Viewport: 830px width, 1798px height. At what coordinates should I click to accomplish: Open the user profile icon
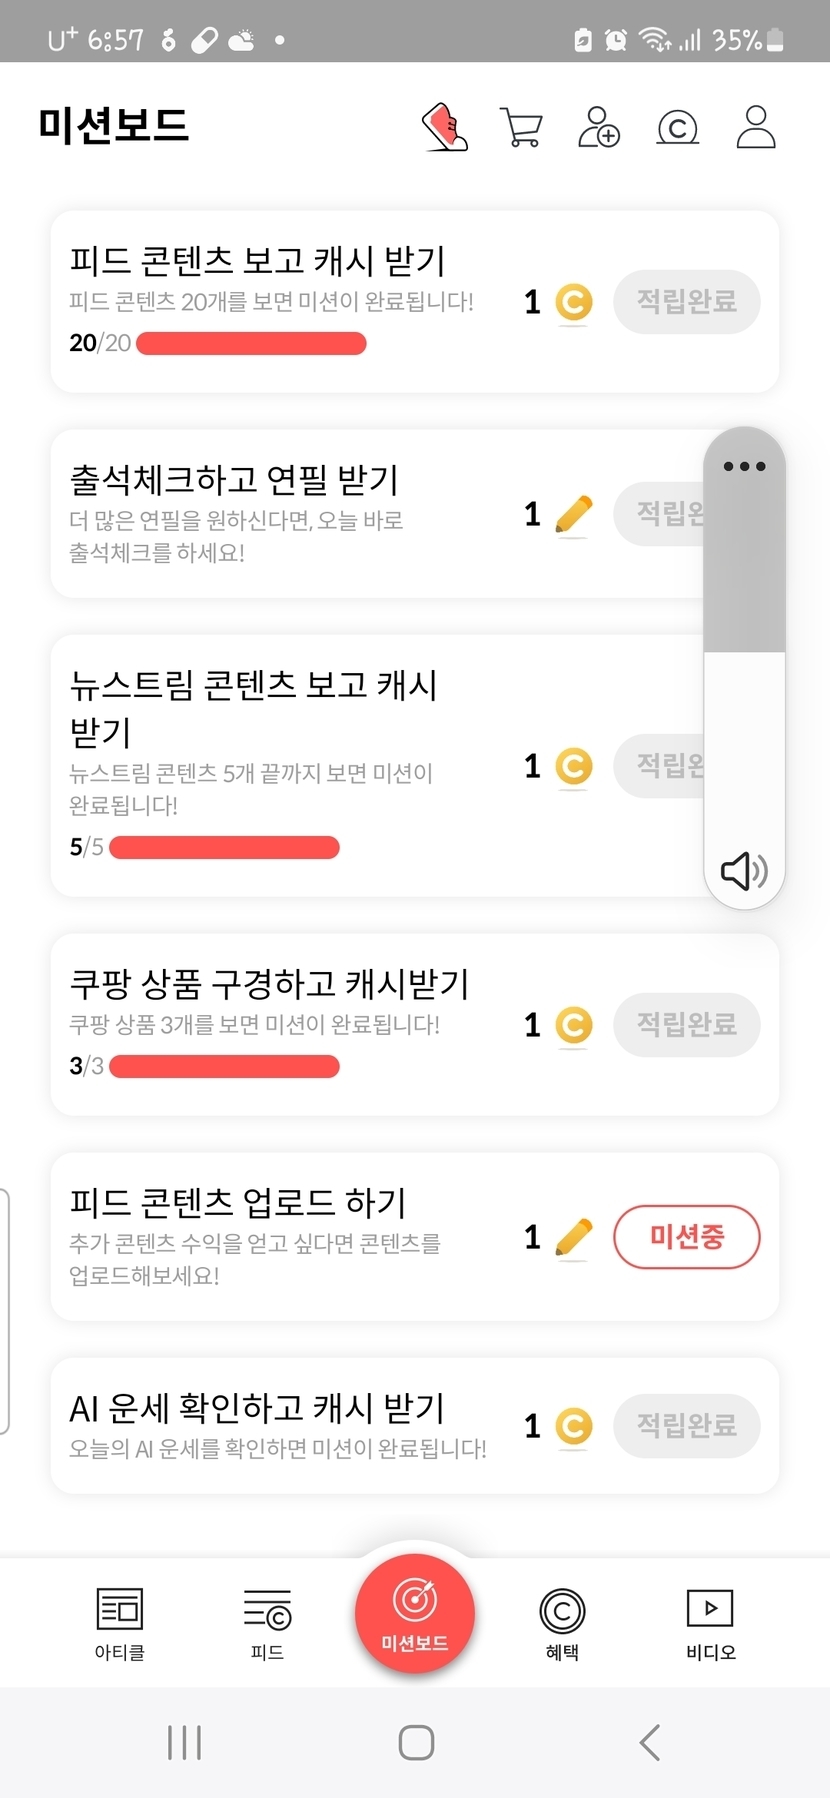click(x=756, y=128)
